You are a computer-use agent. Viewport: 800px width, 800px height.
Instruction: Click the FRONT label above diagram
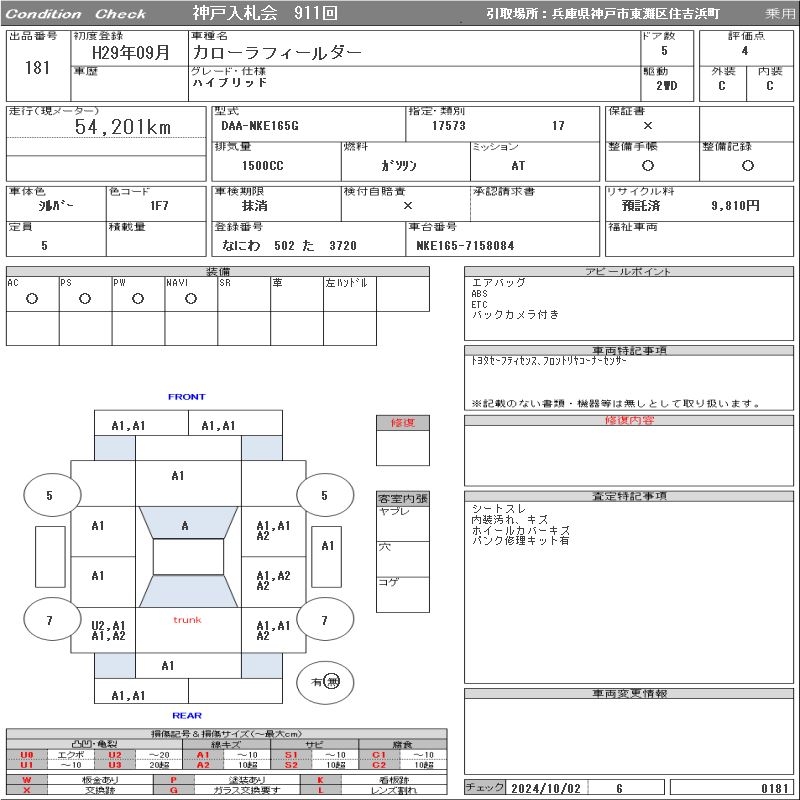187,397
